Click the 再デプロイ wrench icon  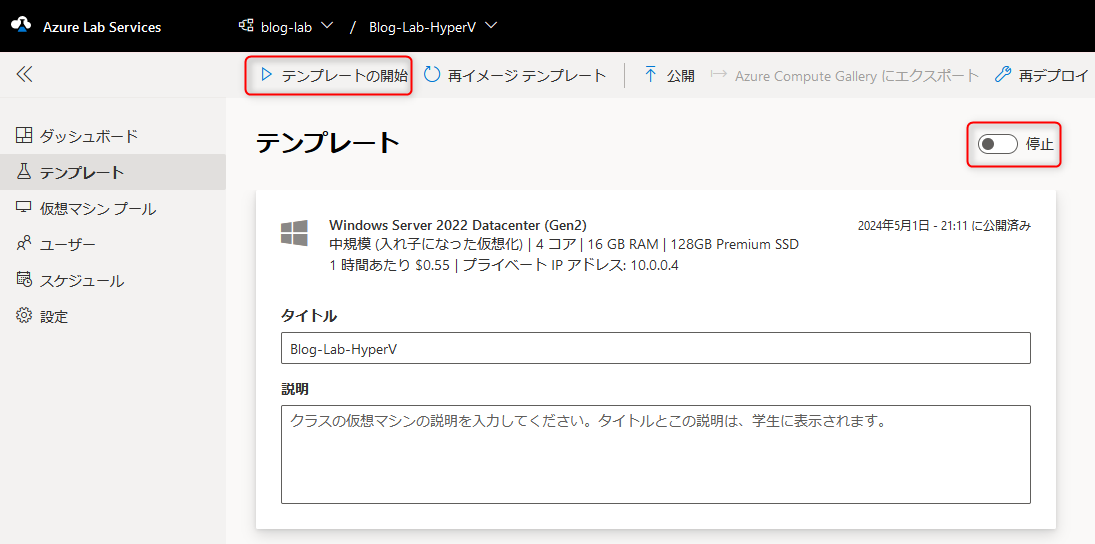(1003, 75)
